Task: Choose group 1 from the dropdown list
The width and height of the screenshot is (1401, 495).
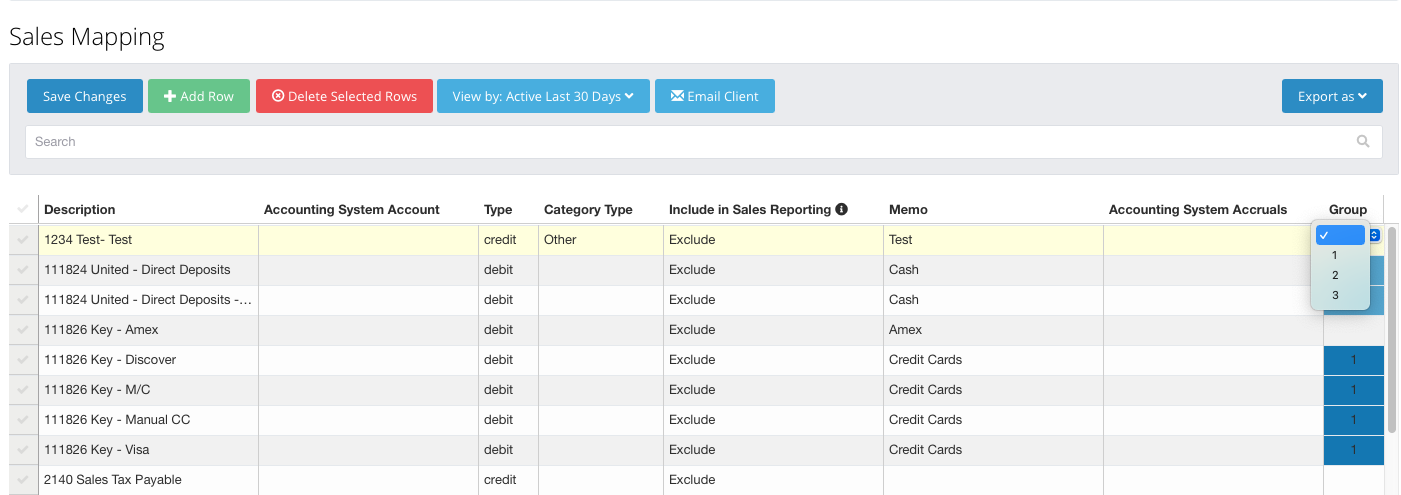Action: (x=1334, y=255)
